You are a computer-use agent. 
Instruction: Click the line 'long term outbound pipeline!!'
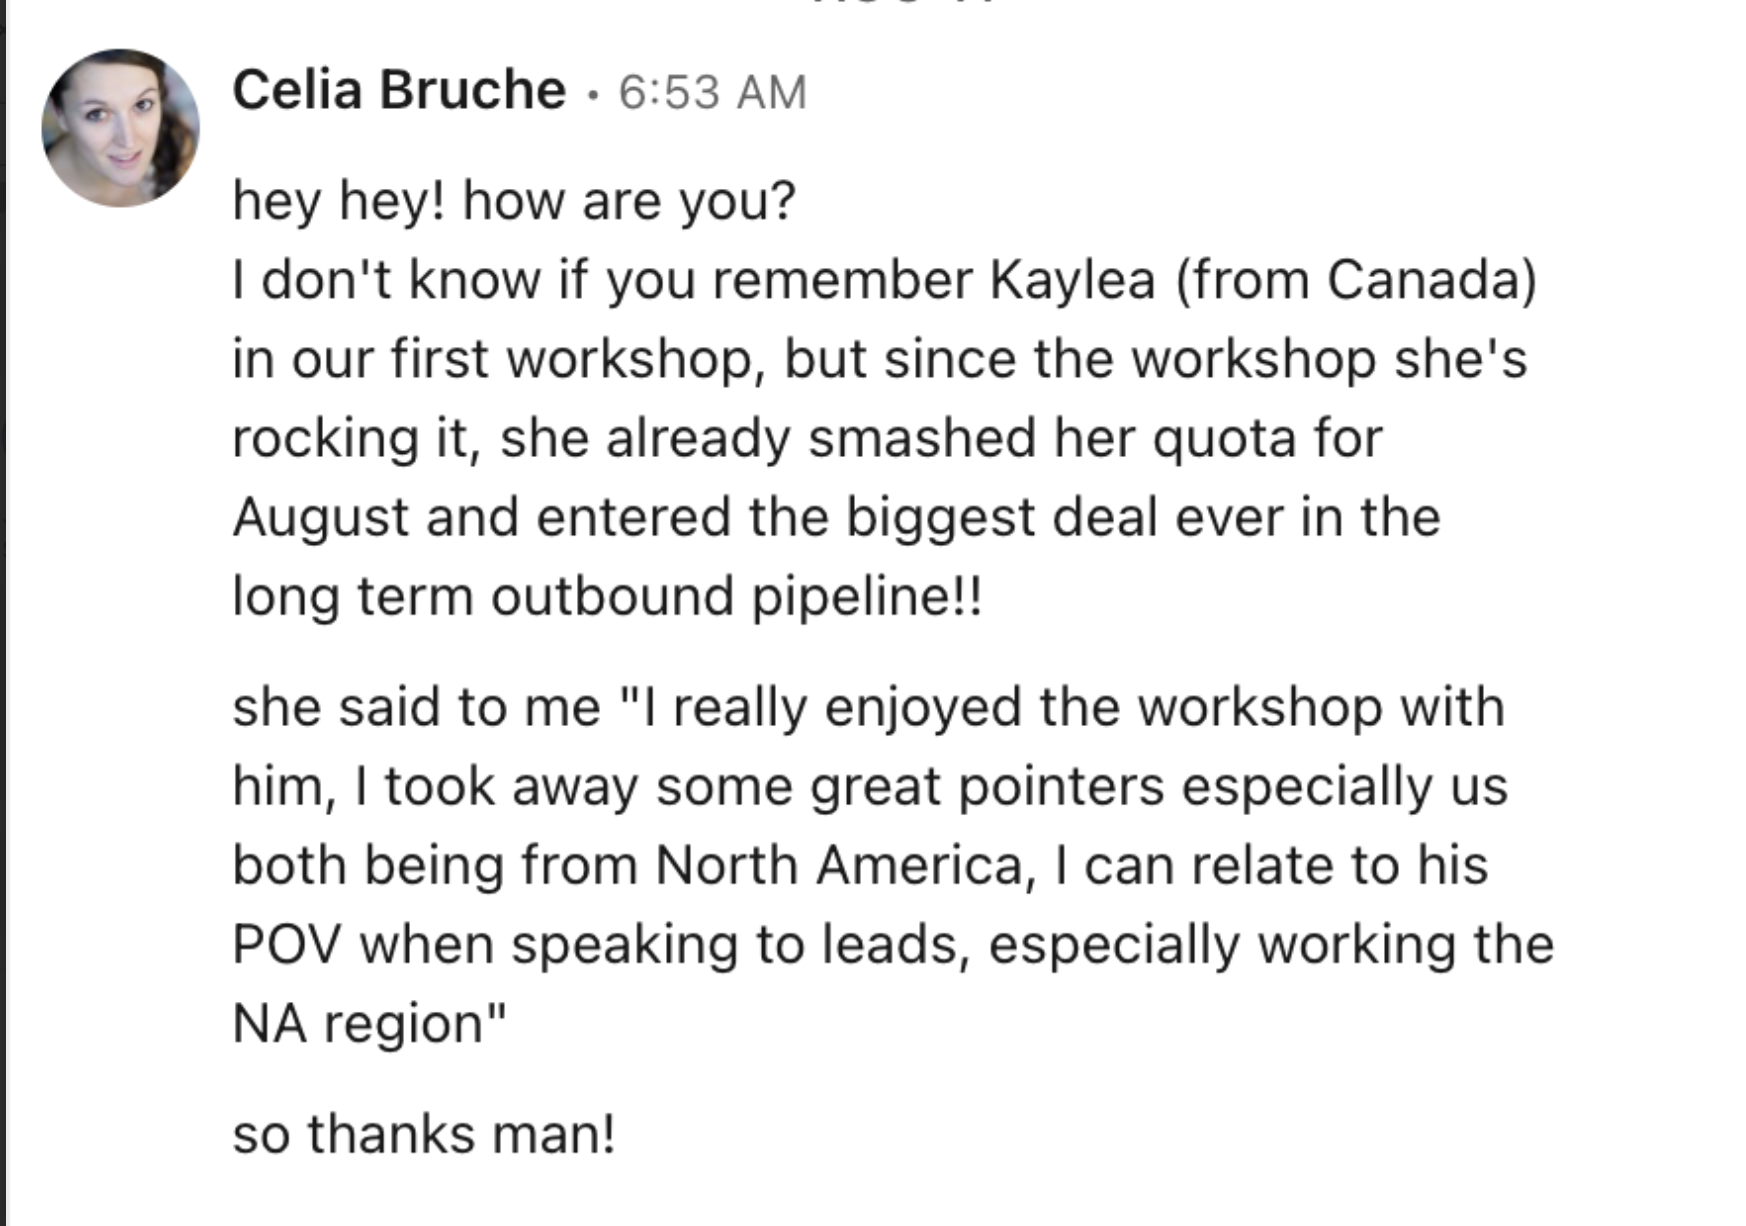click(x=607, y=596)
